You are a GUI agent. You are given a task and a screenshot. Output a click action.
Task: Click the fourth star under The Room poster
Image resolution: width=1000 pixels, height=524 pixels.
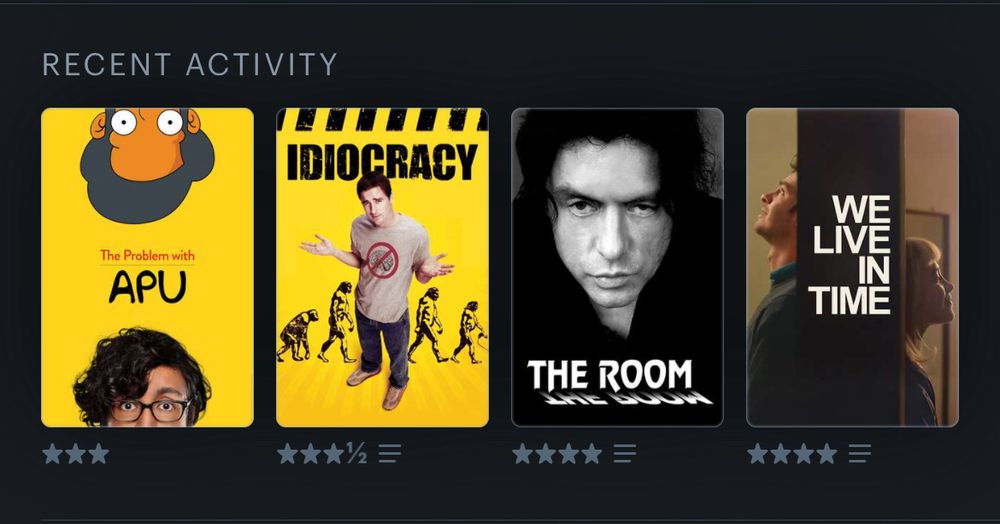coord(592,454)
